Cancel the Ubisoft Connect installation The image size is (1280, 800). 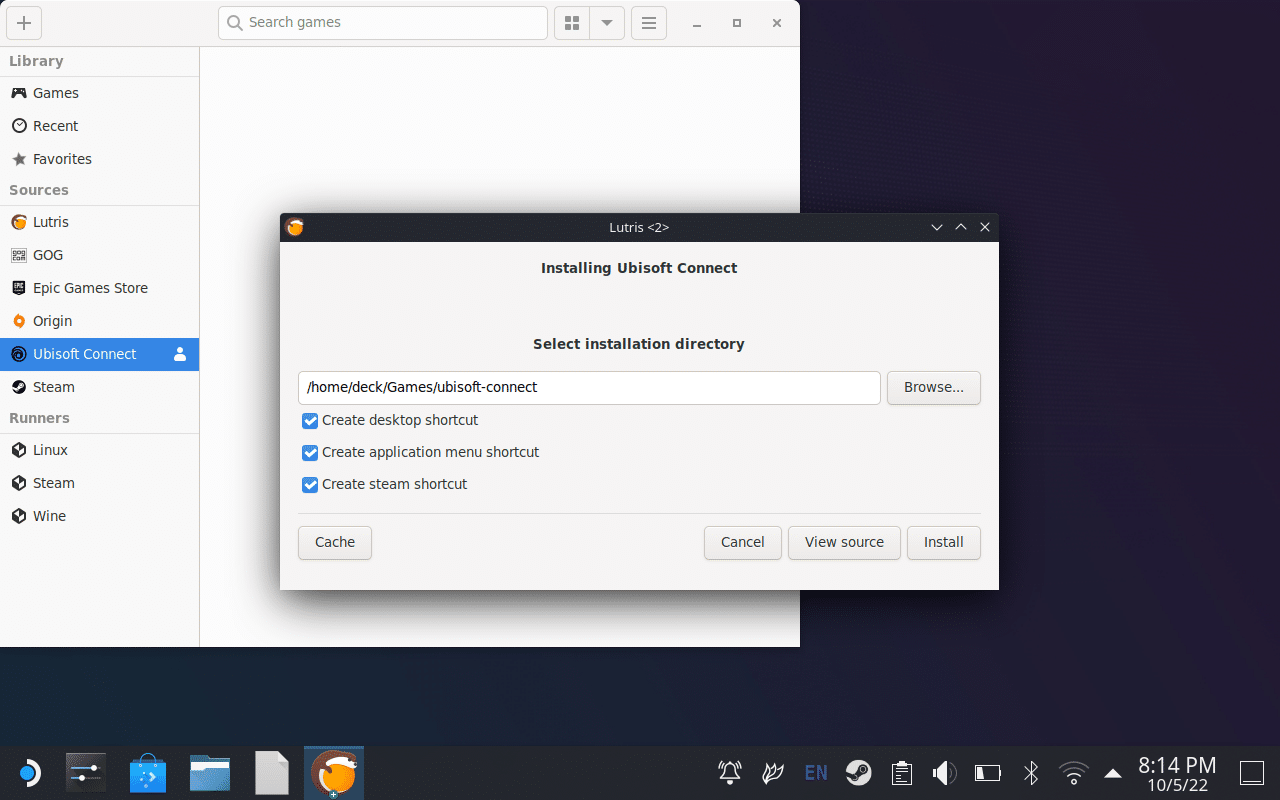point(743,543)
